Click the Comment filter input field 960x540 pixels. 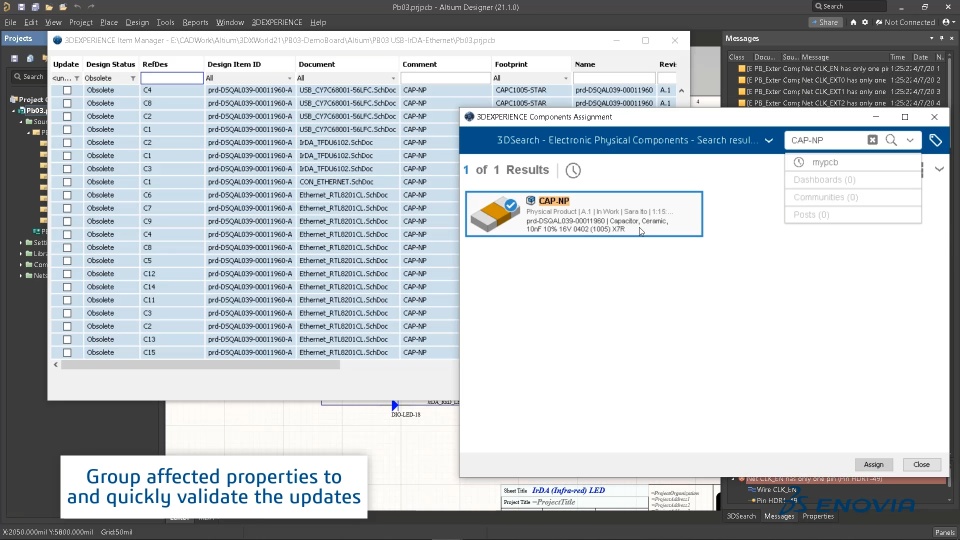(445, 78)
